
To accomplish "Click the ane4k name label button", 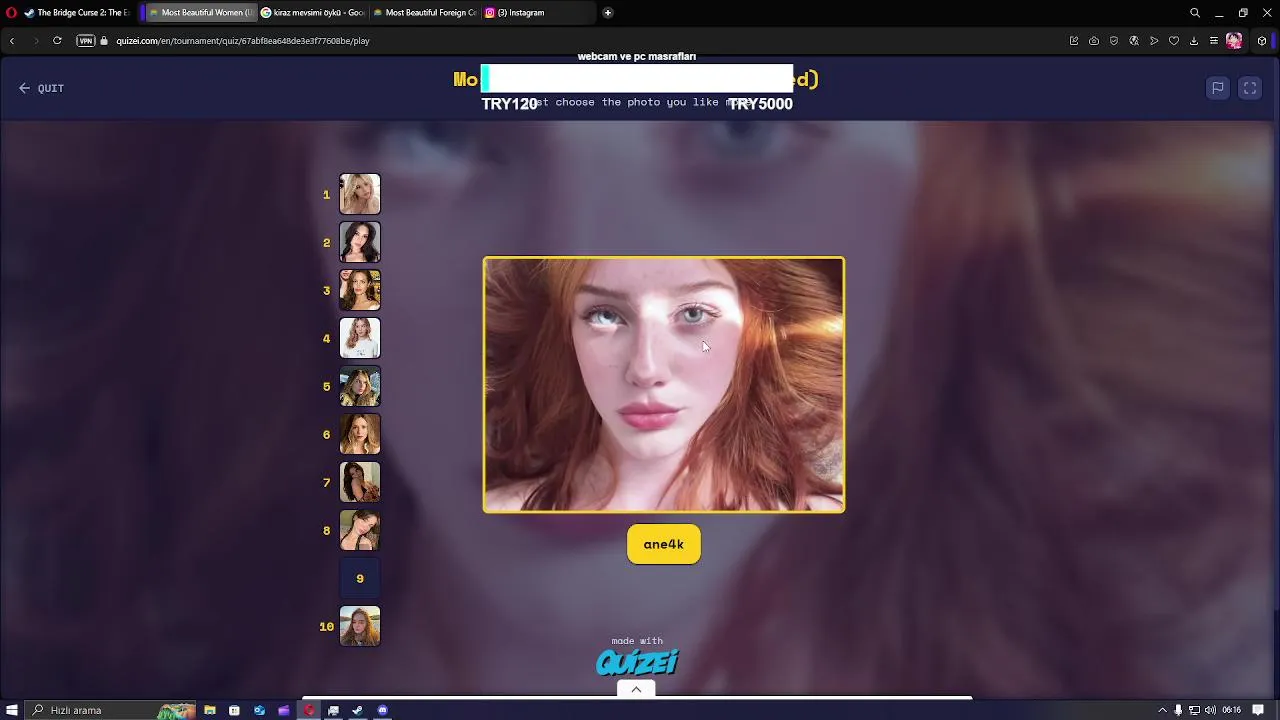I will pyautogui.click(x=664, y=544).
